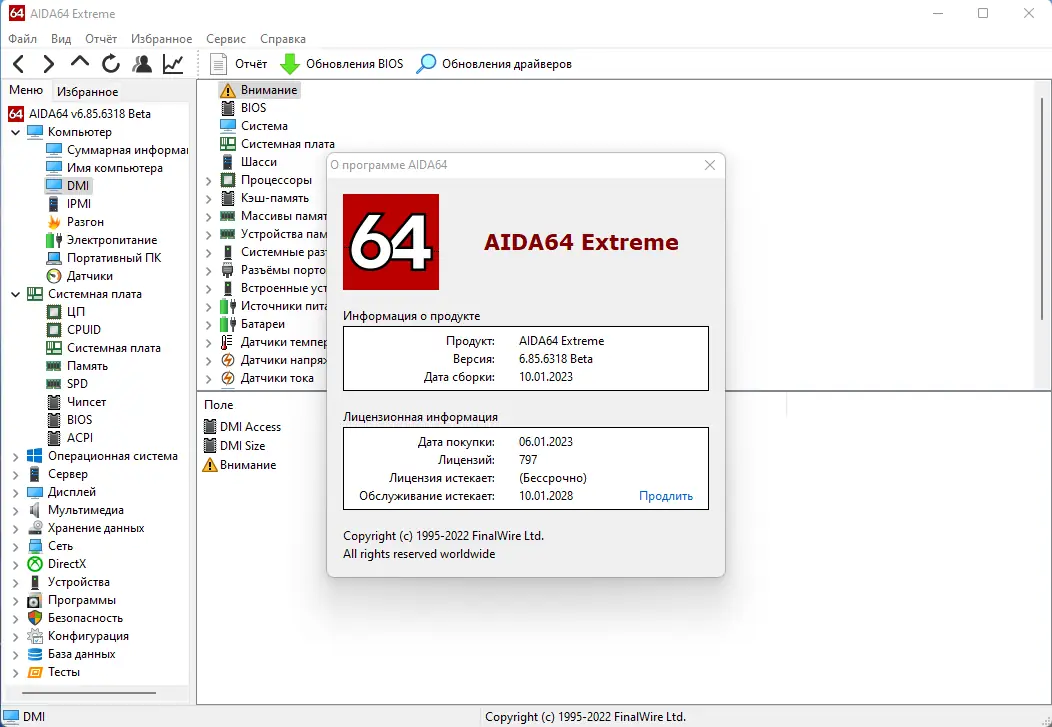
Task: Click the DirectX Xbox icon
Action: pyautogui.click(x=35, y=564)
